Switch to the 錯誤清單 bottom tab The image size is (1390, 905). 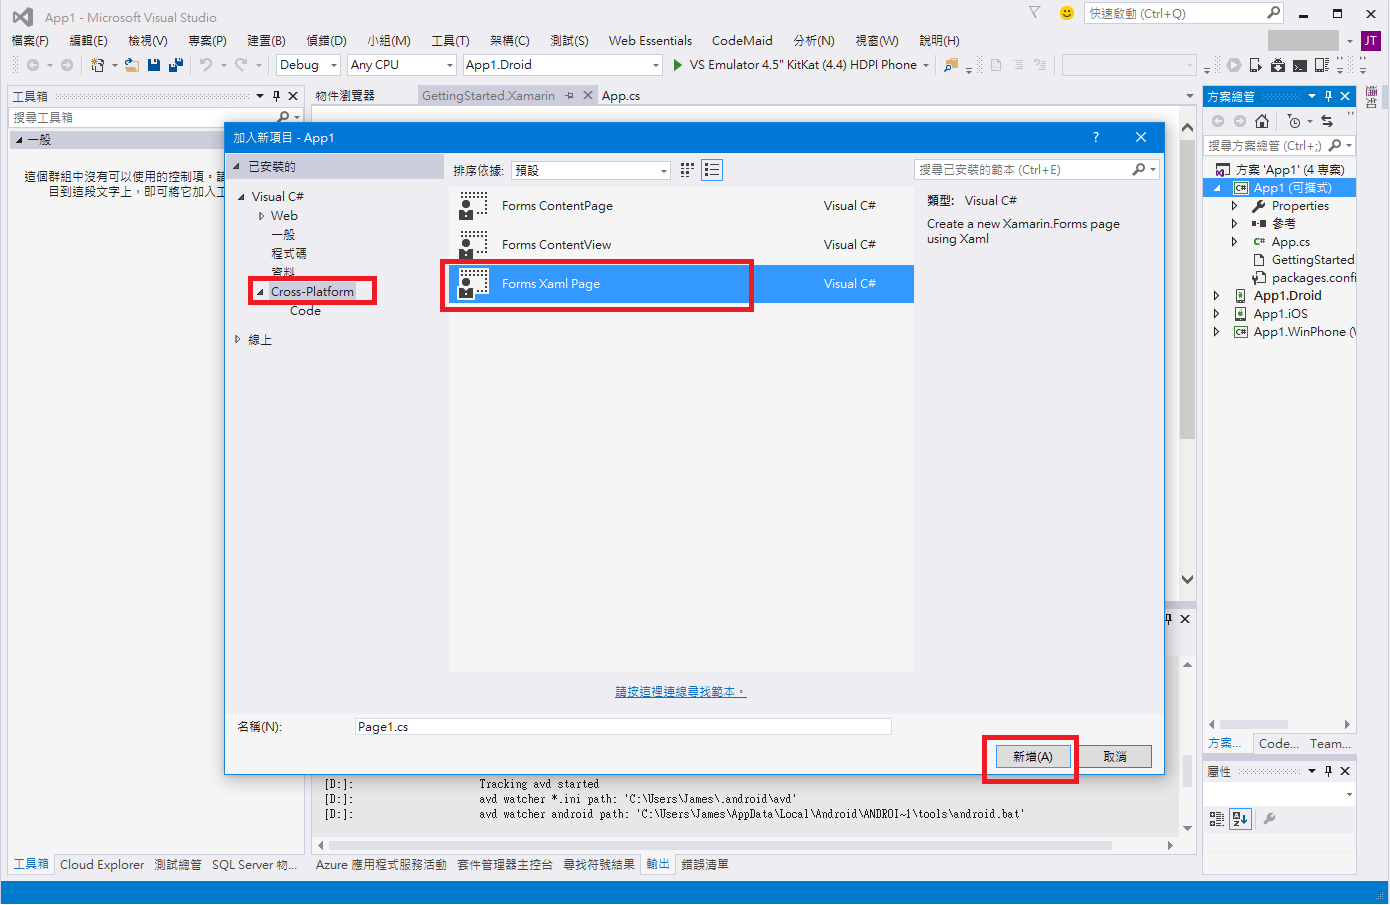coord(705,865)
